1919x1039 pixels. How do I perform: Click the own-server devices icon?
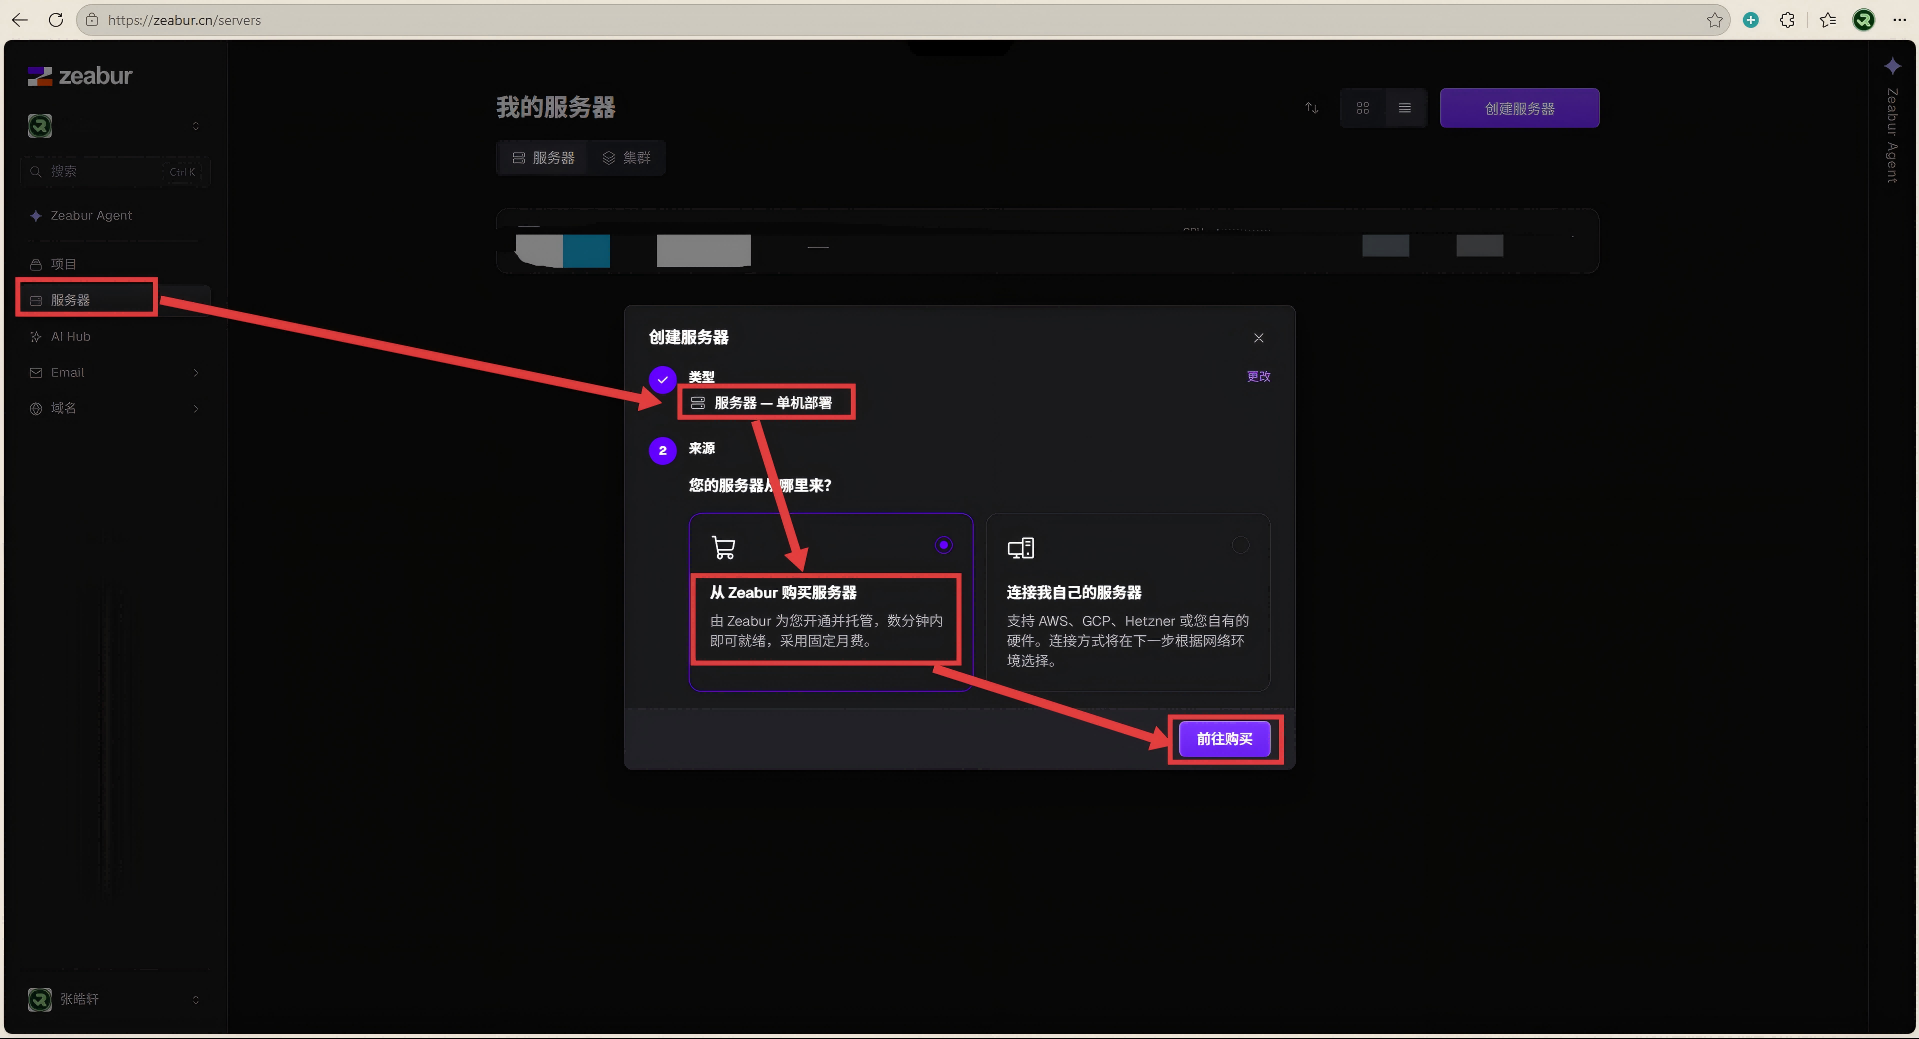[x=1021, y=548]
